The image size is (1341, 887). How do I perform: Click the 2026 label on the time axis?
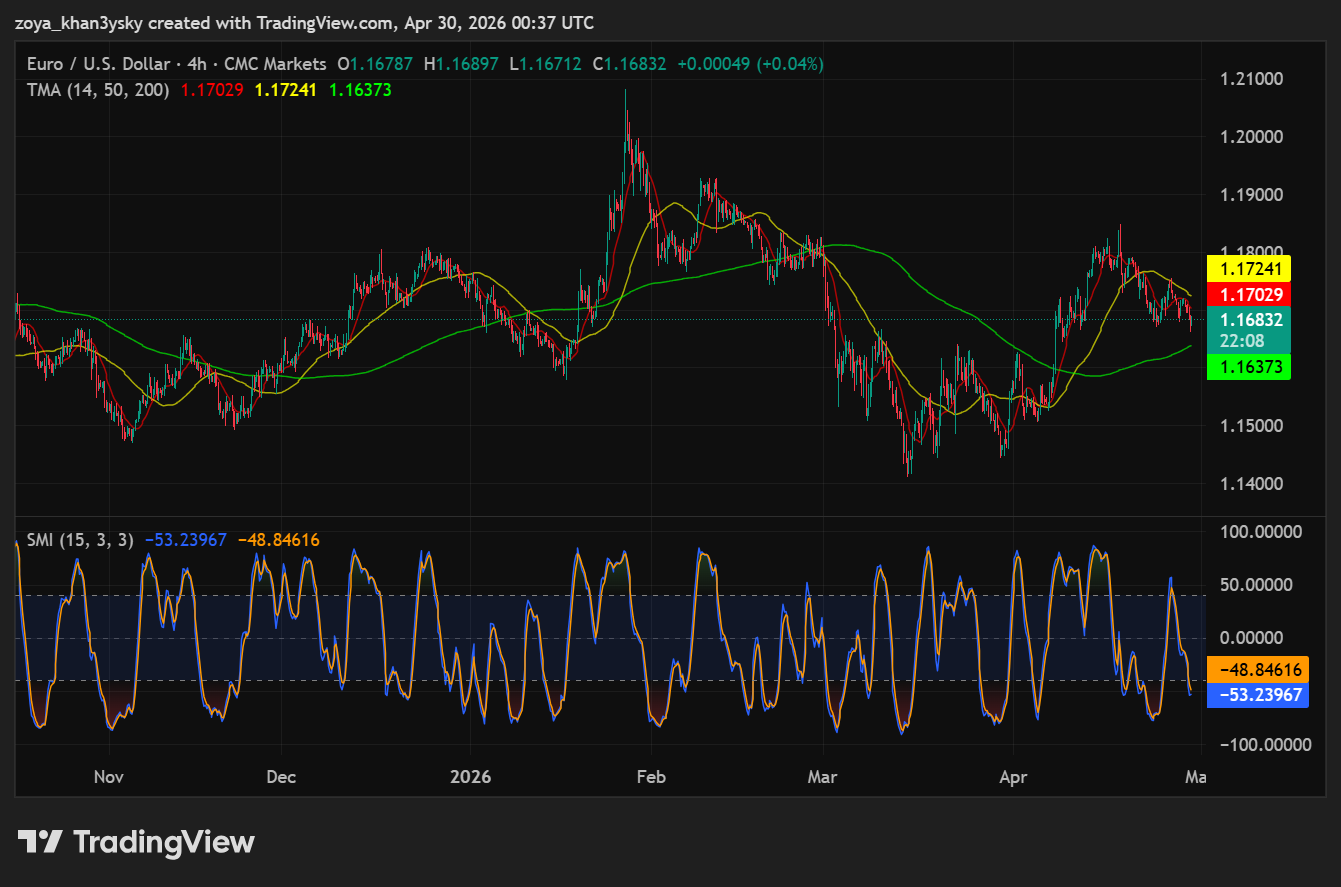coord(470,777)
